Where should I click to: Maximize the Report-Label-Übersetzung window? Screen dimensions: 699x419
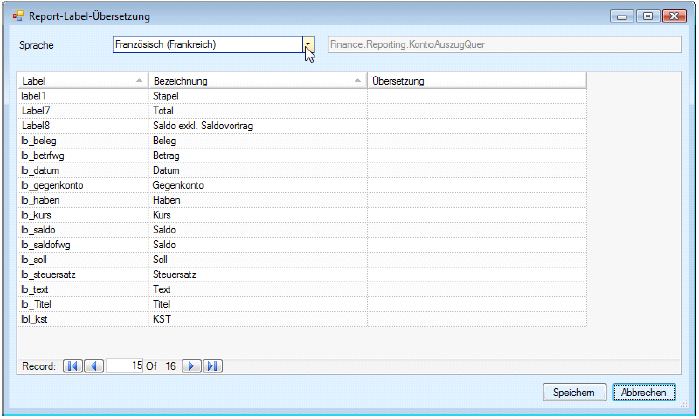click(648, 16)
